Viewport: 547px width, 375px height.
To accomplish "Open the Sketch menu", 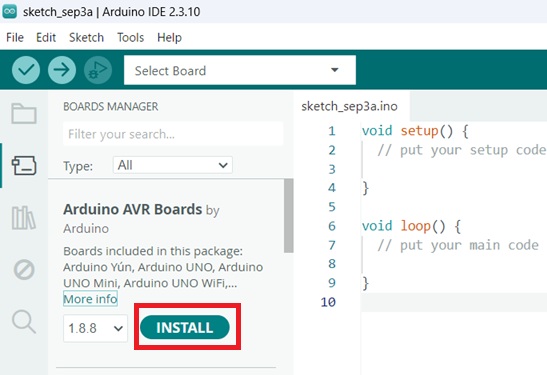I will [x=86, y=37].
